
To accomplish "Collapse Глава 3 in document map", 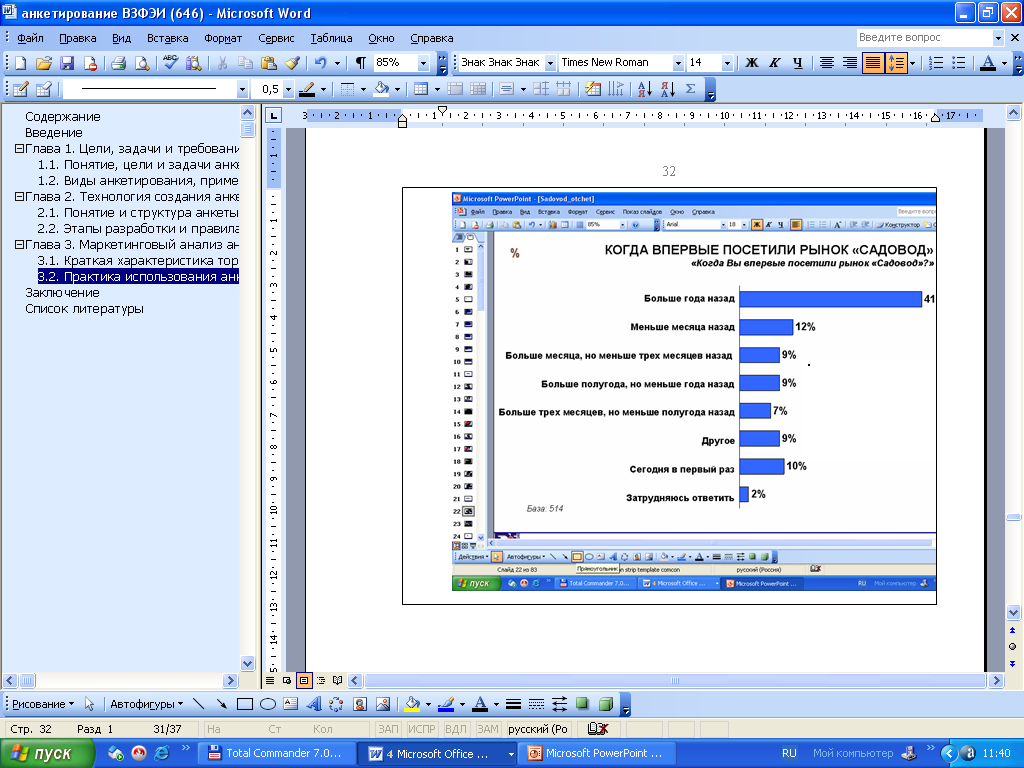I will coord(19,245).
